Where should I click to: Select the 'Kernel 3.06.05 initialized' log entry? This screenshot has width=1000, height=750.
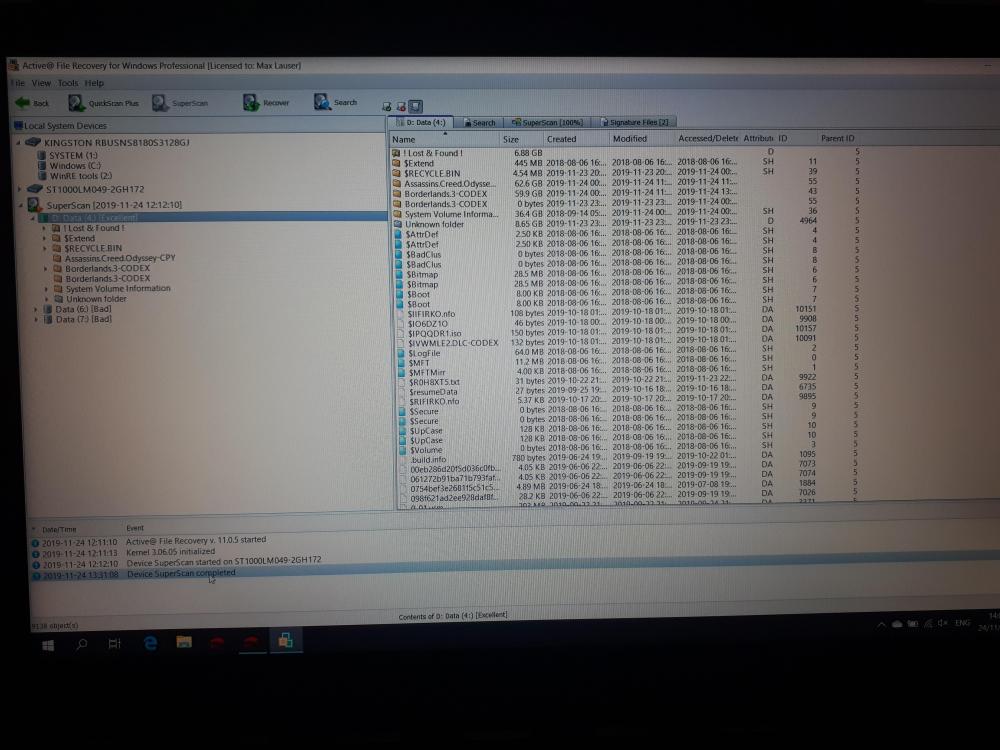(170, 552)
